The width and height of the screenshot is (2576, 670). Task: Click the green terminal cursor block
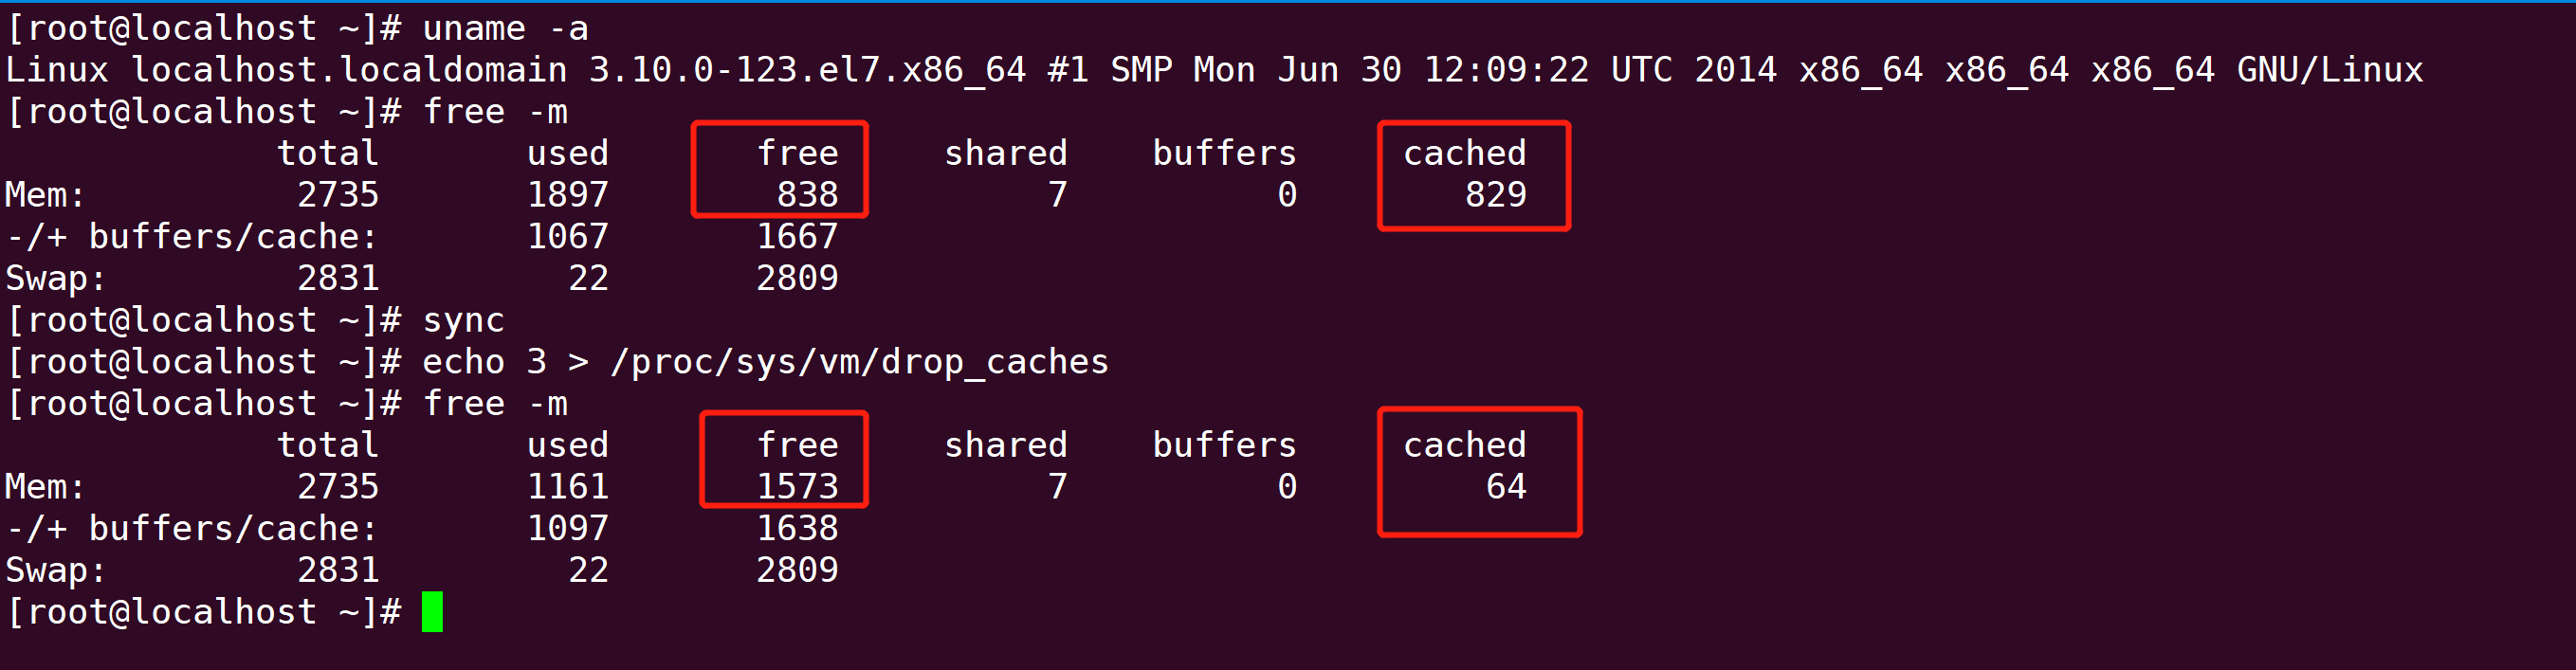click(432, 612)
